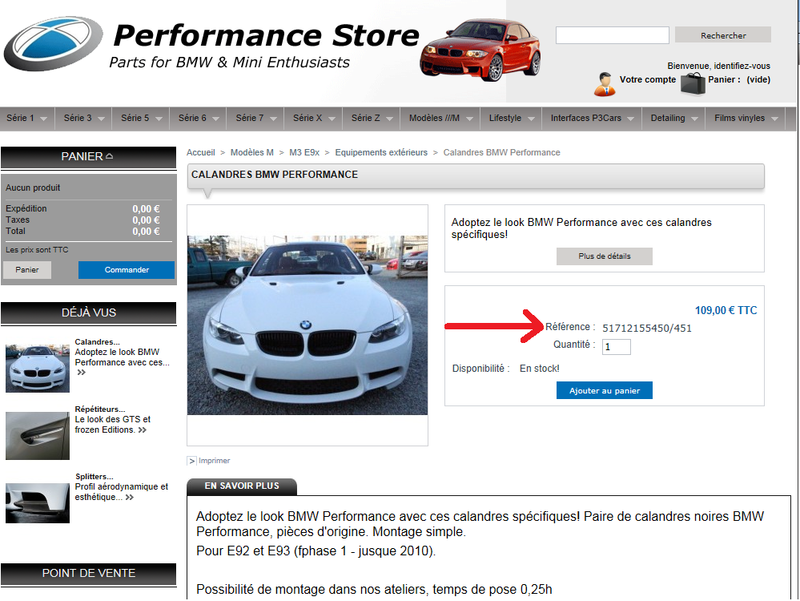Click the Calandres... title link in sidebar
The image size is (800, 601).
pyautogui.click(x=97, y=342)
